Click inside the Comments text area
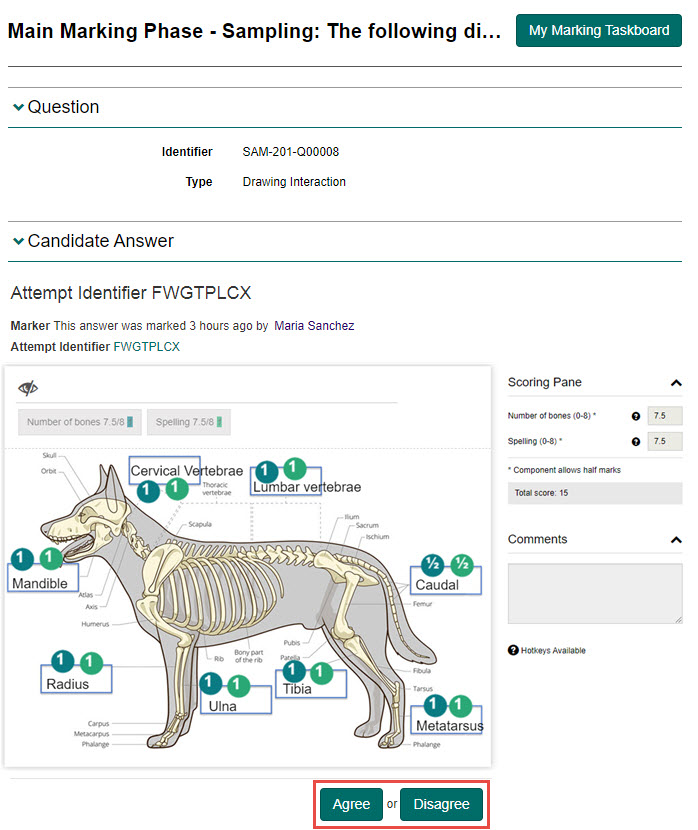Screen dimensions: 698x830 pyautogui.click(x=595, y=594)
